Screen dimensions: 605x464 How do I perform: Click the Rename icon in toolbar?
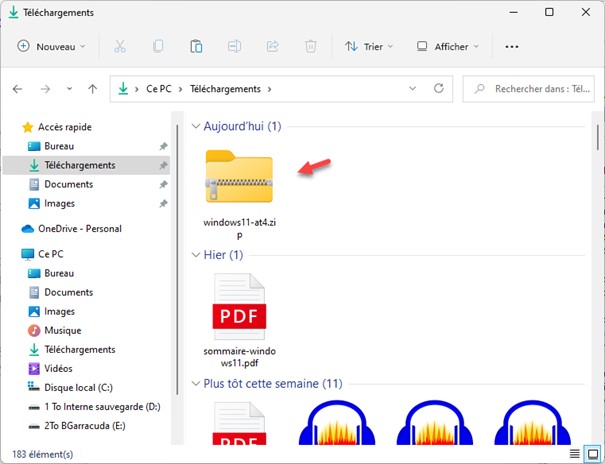click(234, 47)
